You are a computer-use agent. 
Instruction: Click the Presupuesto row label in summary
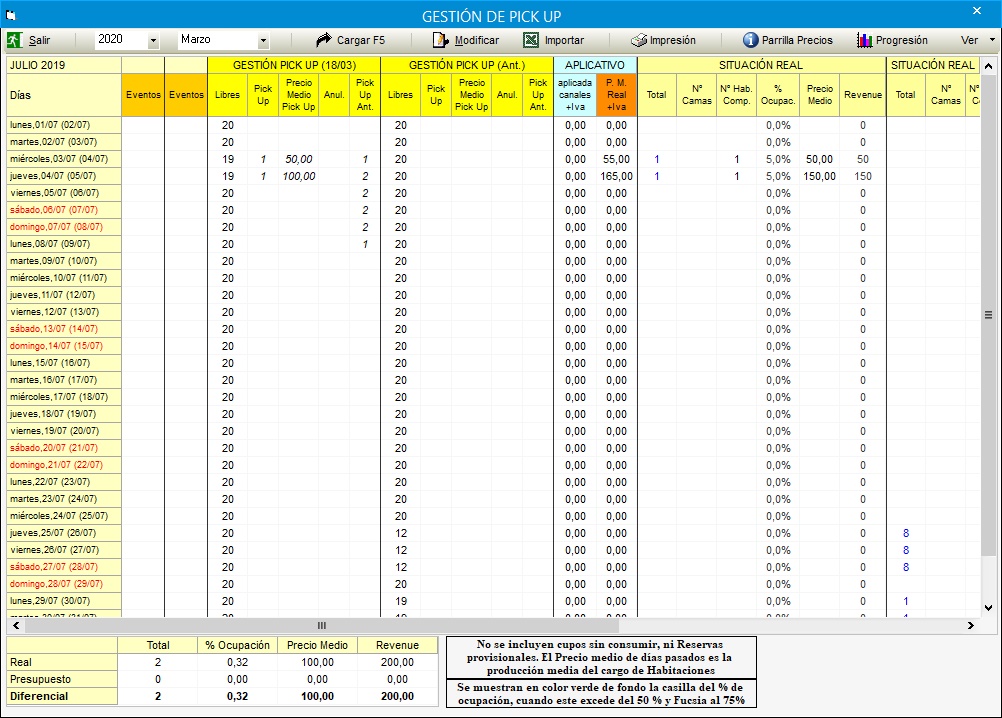pos(62,679)
